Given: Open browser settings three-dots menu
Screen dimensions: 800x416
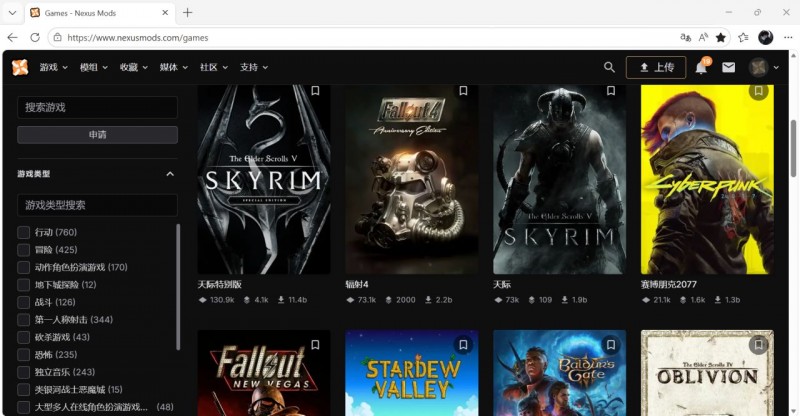Looking at the screenshot, I should (x=788, y=37).
